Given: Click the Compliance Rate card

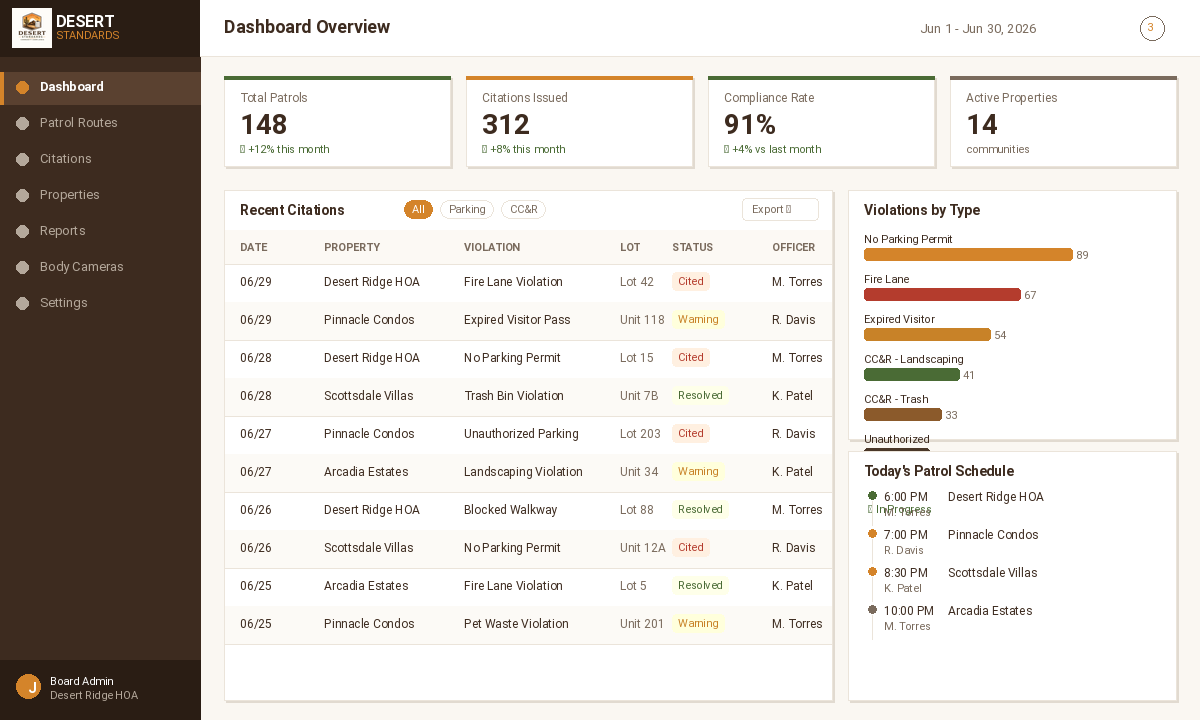Looking at the screenshot, I should click(x=822, y=122).
